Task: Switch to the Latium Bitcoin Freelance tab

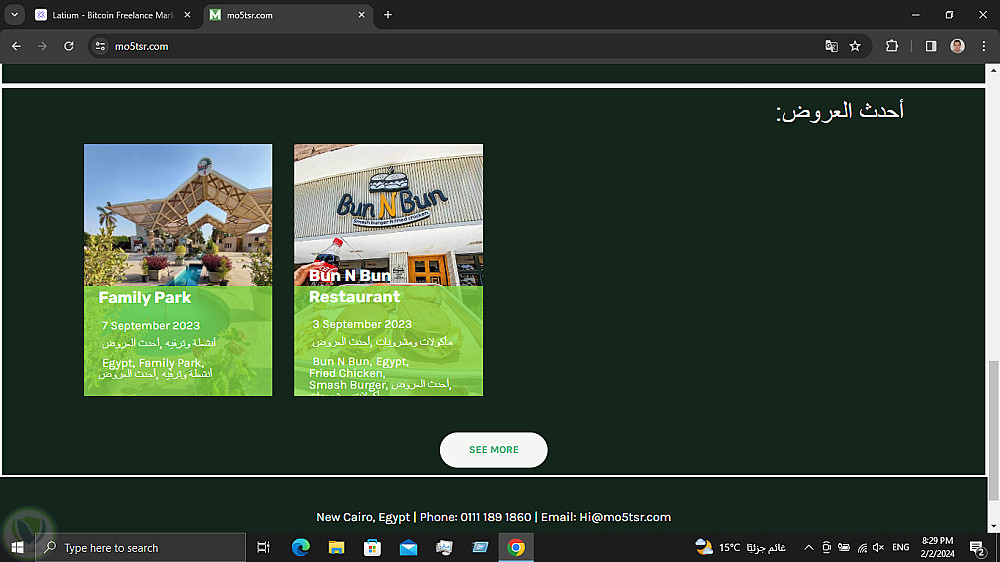Action: 114,15
